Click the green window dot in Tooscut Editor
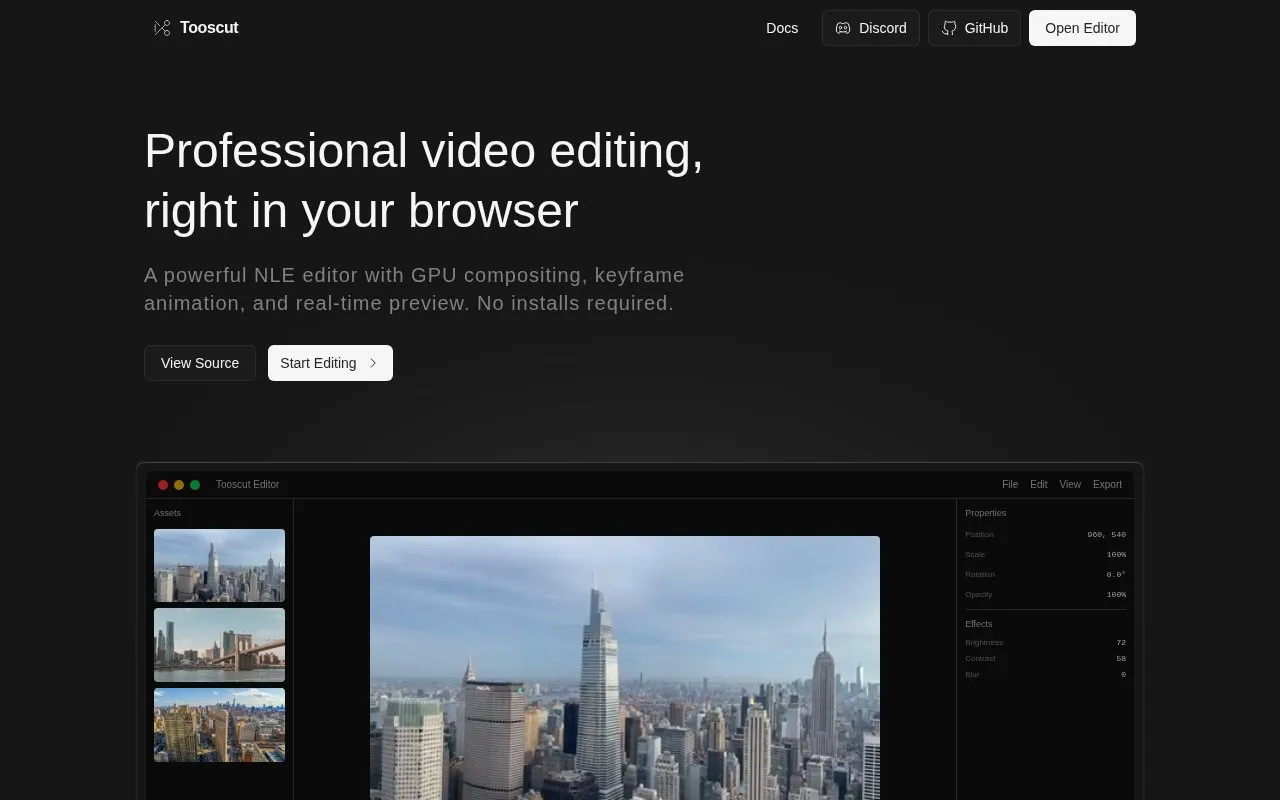 coord(195,485)
